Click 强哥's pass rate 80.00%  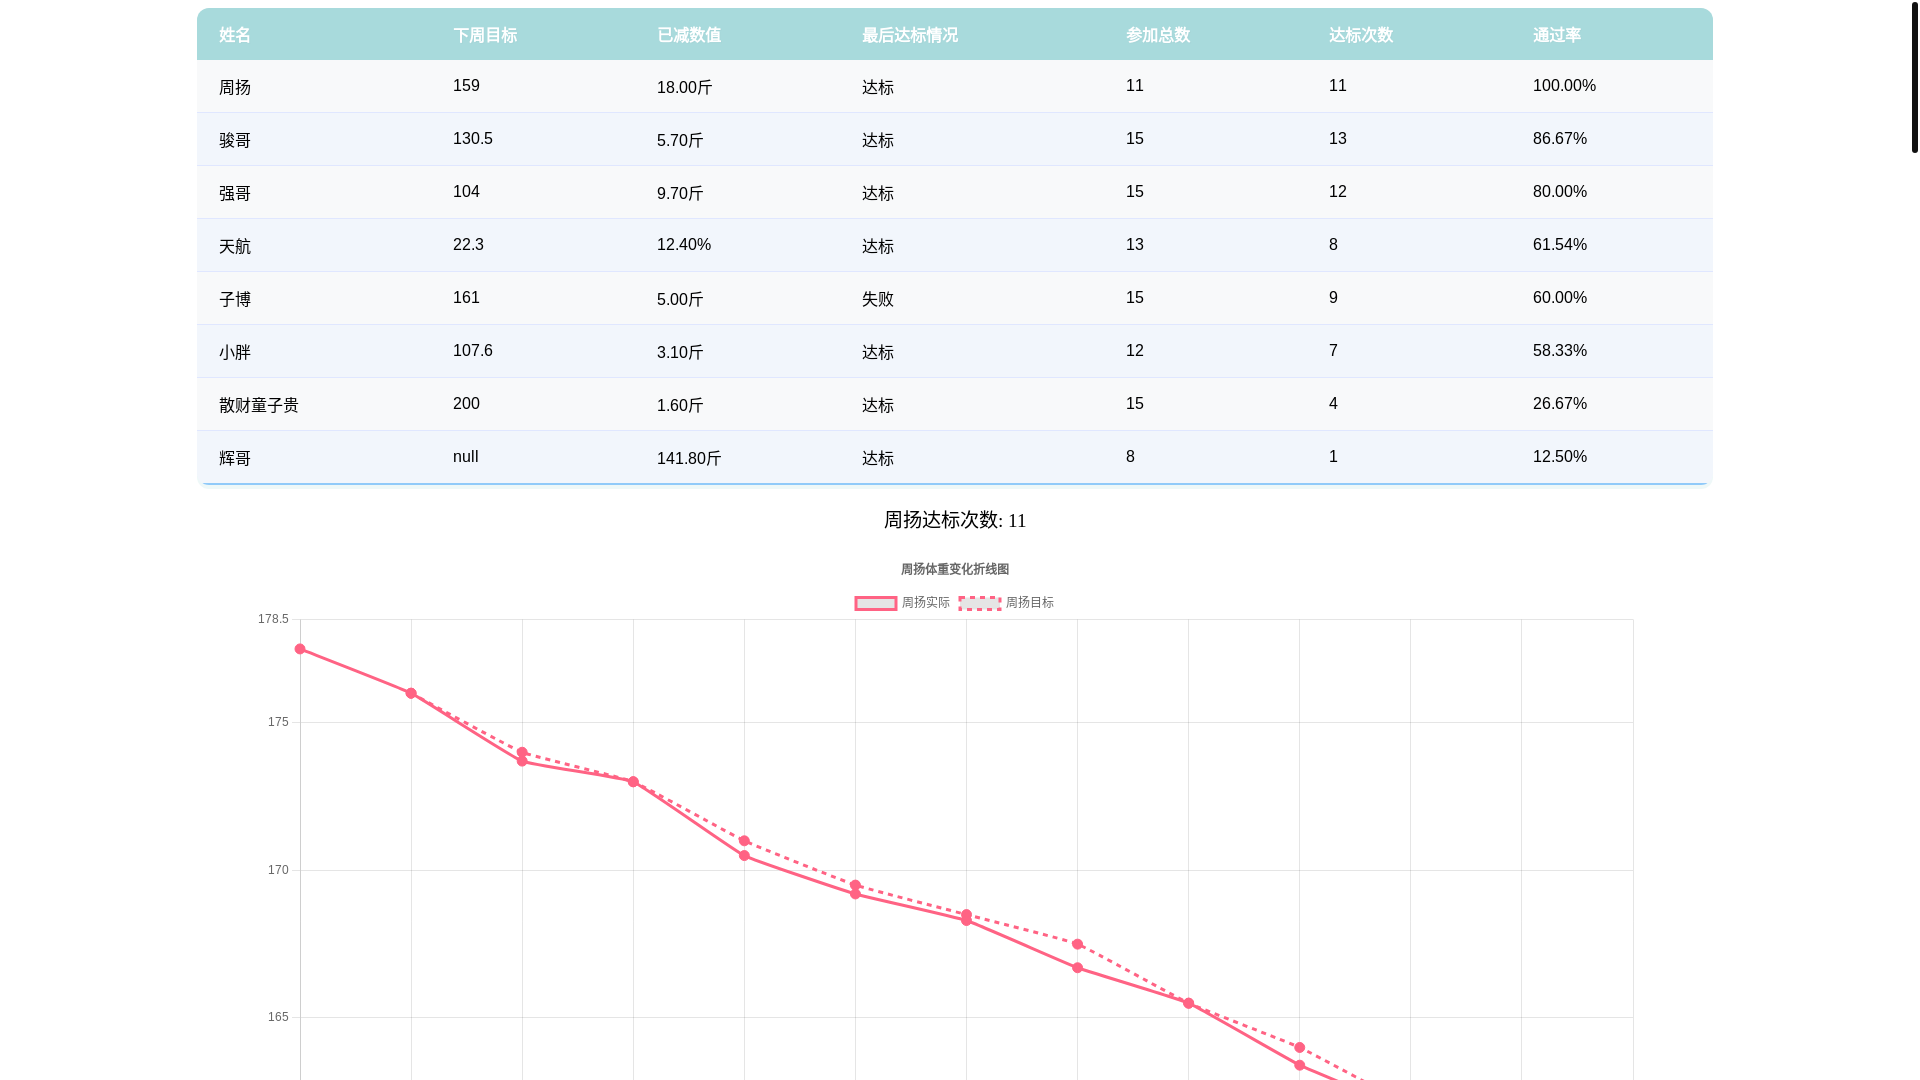pos(1560,192)
